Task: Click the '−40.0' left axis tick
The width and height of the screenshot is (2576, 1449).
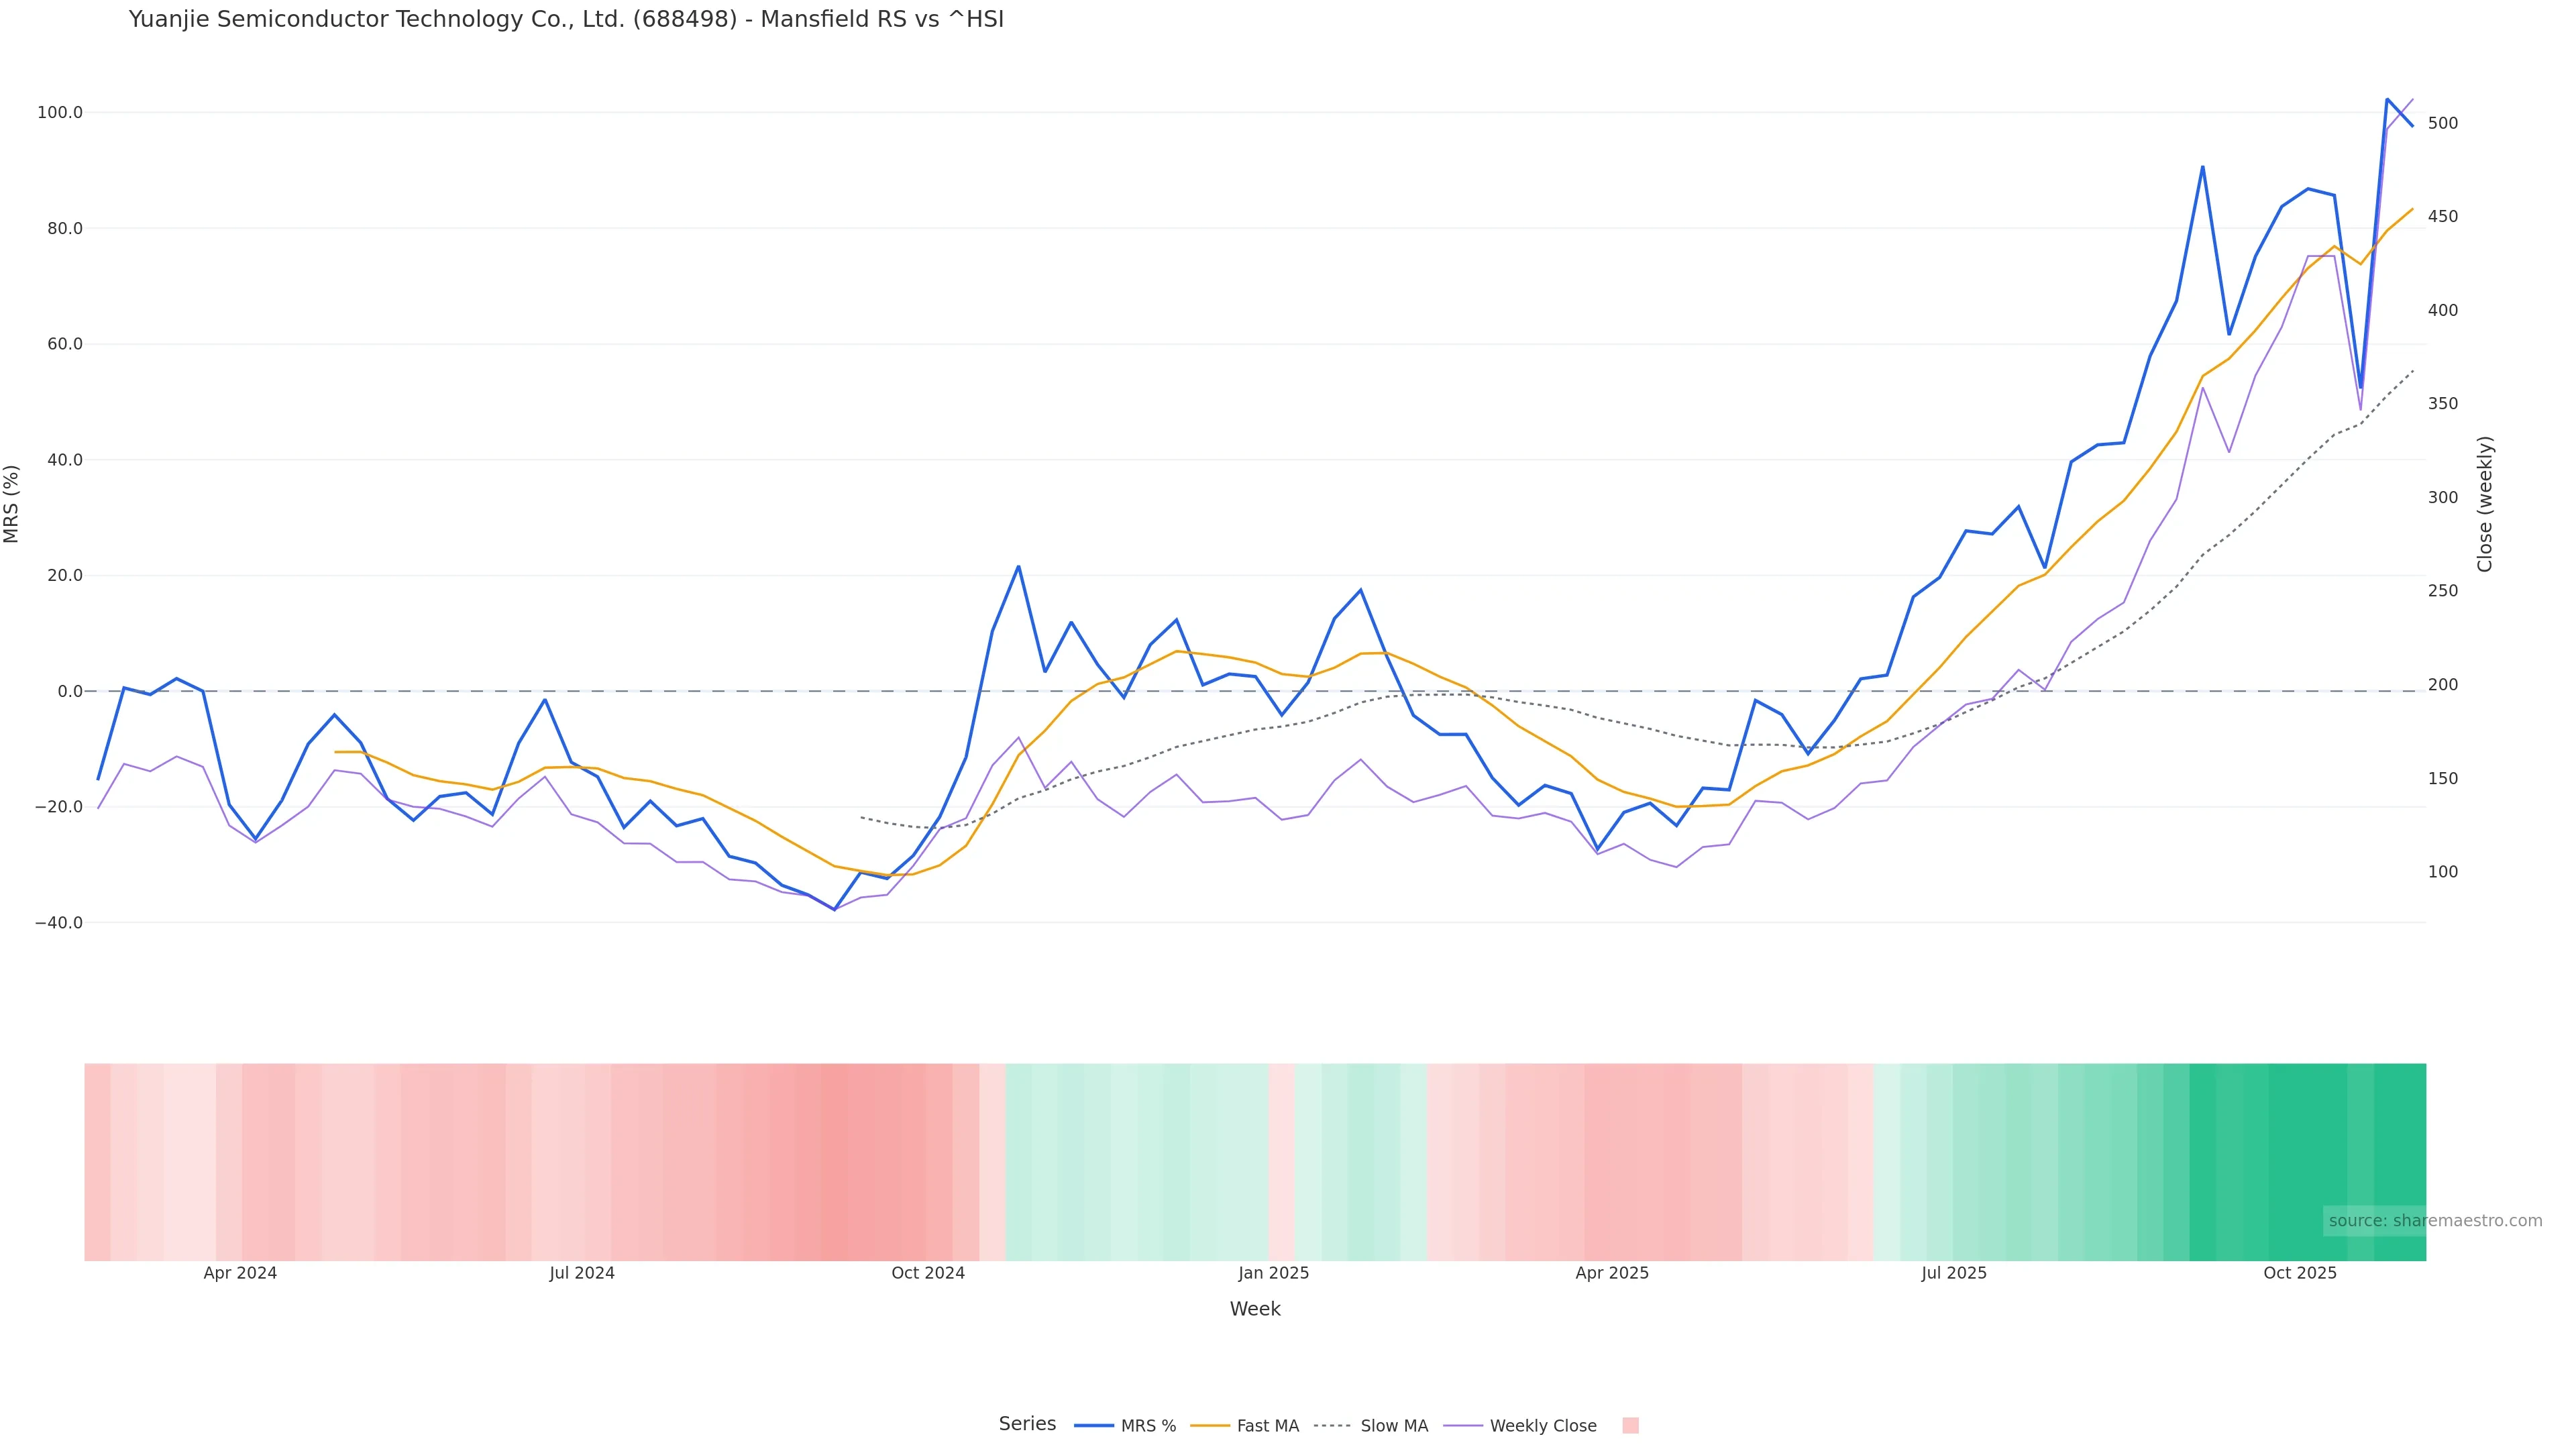Action: (x=59, y=923)
